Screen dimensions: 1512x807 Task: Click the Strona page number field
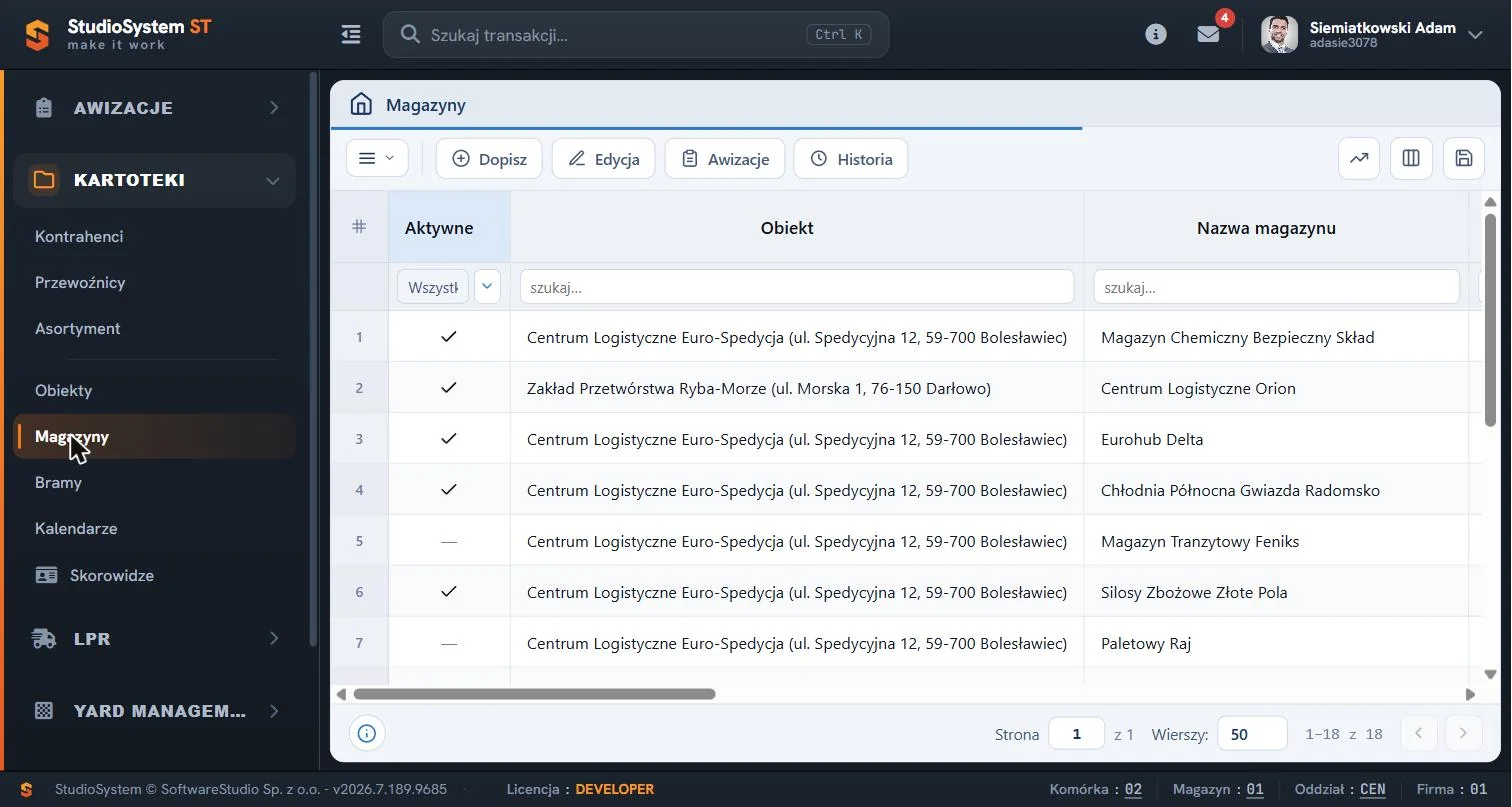pos(1076,733)
